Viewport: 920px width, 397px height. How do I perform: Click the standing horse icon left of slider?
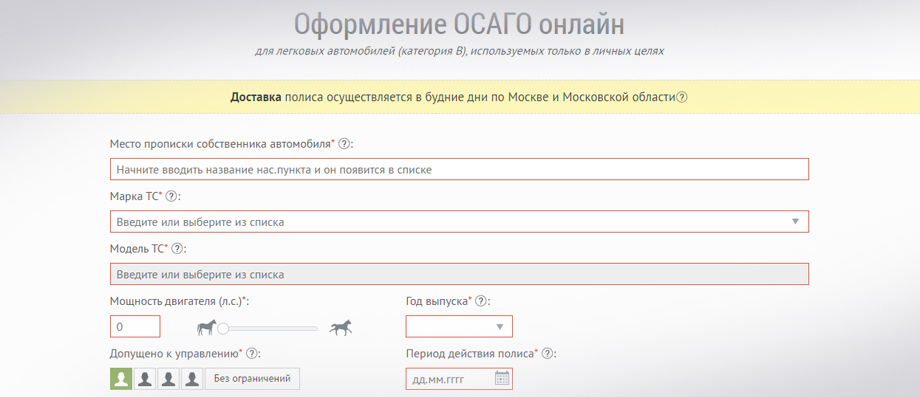click(207, 327)
